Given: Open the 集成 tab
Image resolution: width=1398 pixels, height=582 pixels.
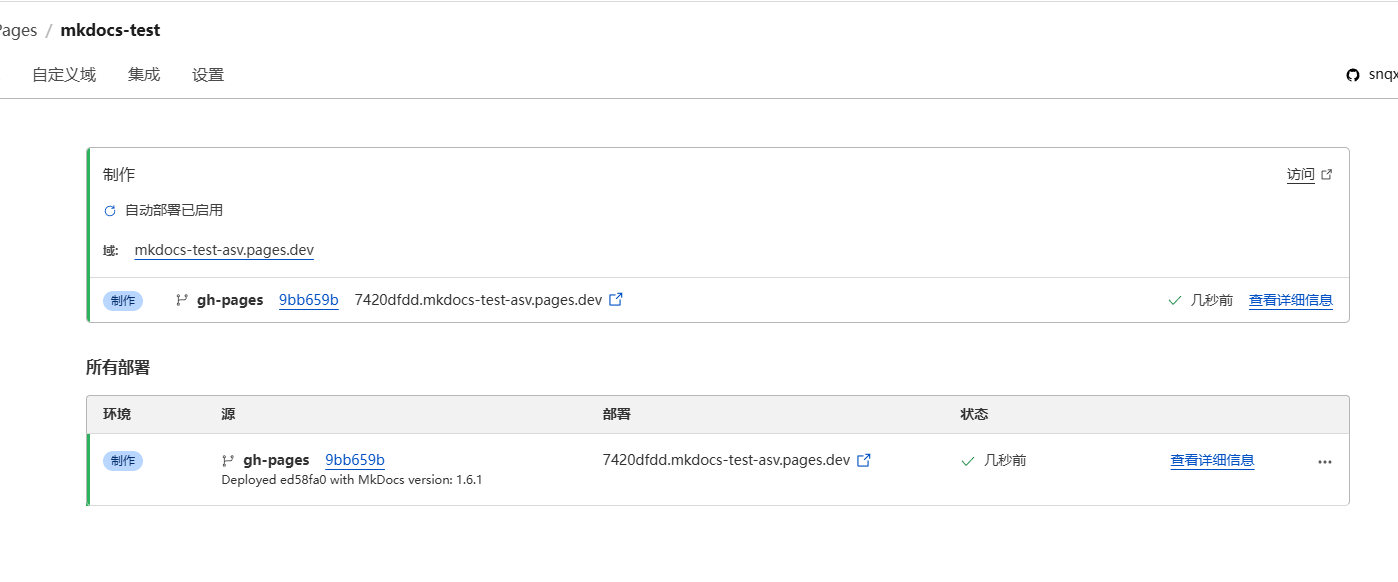Looking at the screenshot, I should (x=144, y=75).
